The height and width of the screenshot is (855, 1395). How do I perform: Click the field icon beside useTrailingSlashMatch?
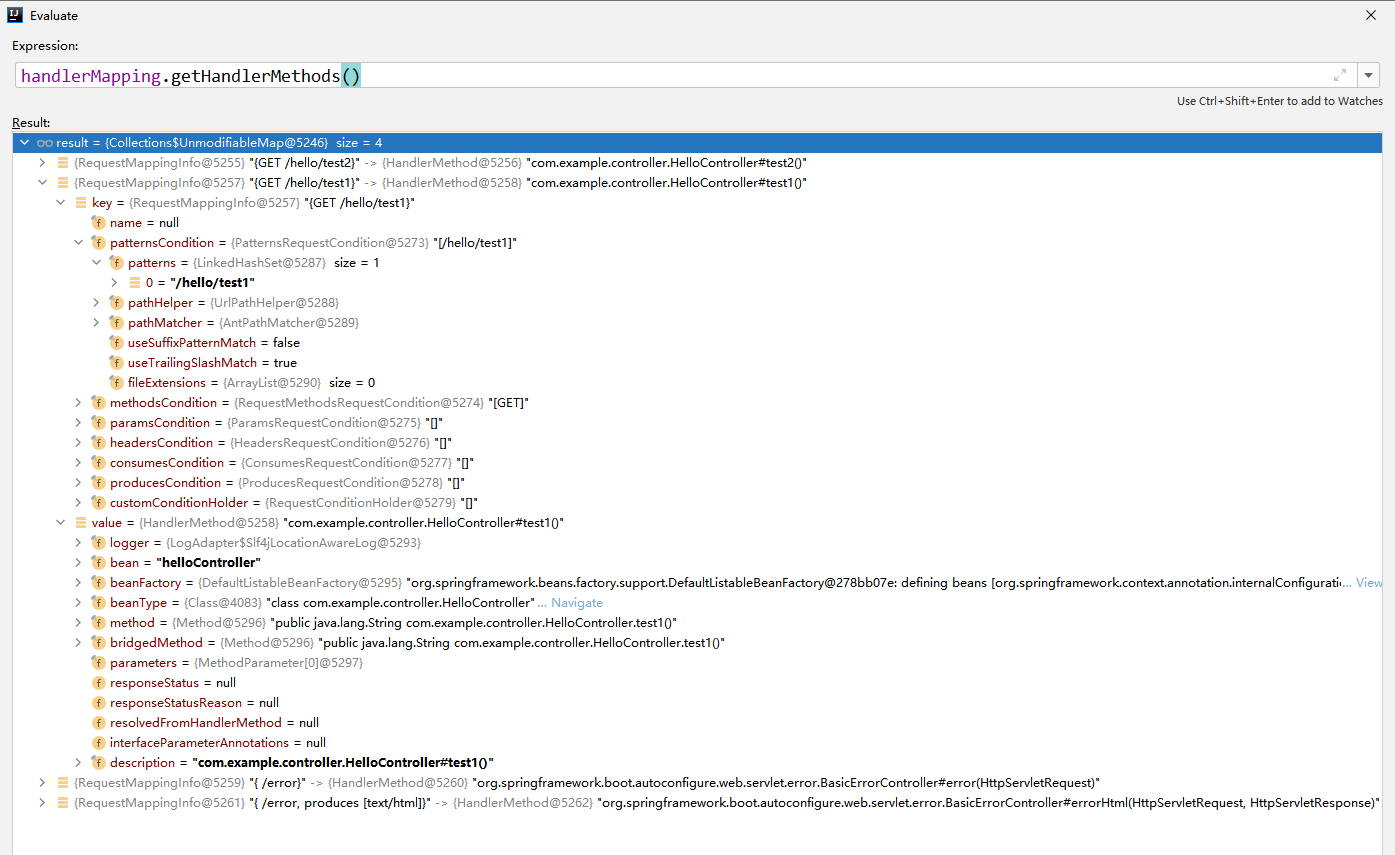pyautogui.click(x=117, y=363)
